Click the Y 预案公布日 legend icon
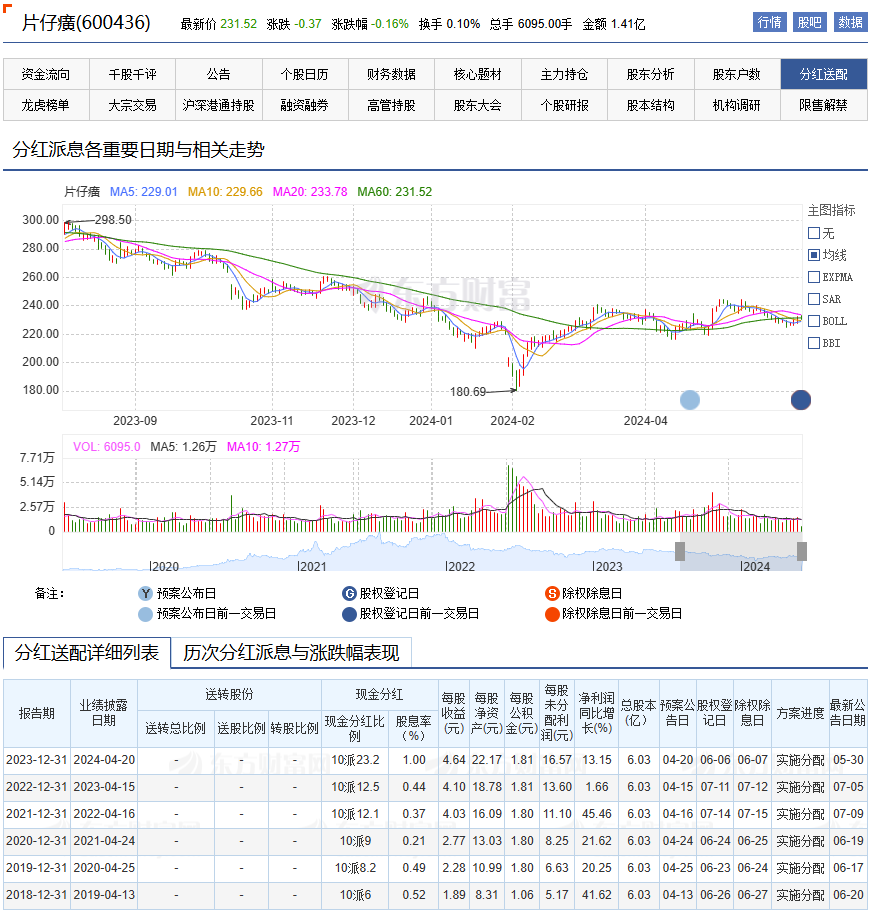 (145, 593)
